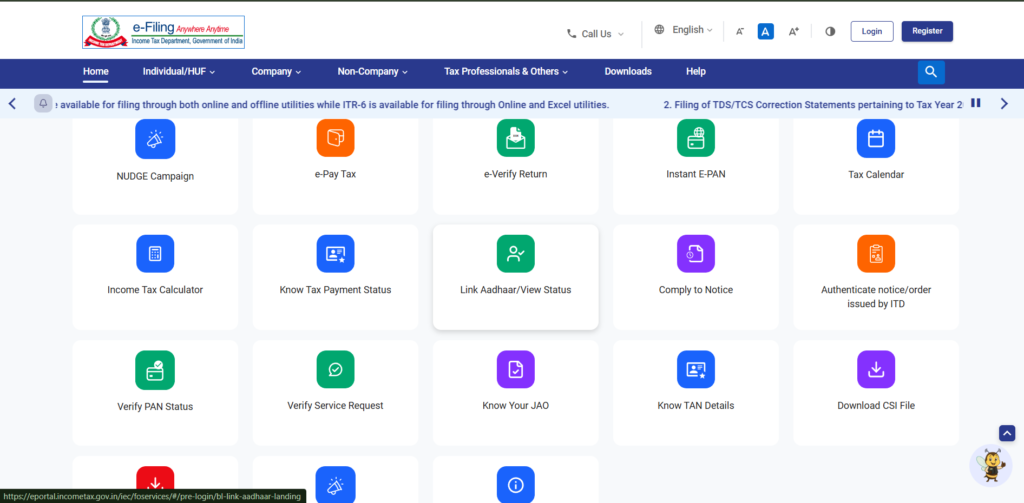Click the Verify Service Request icon
Screen dimensions: 1024x503
coord(336,370)
